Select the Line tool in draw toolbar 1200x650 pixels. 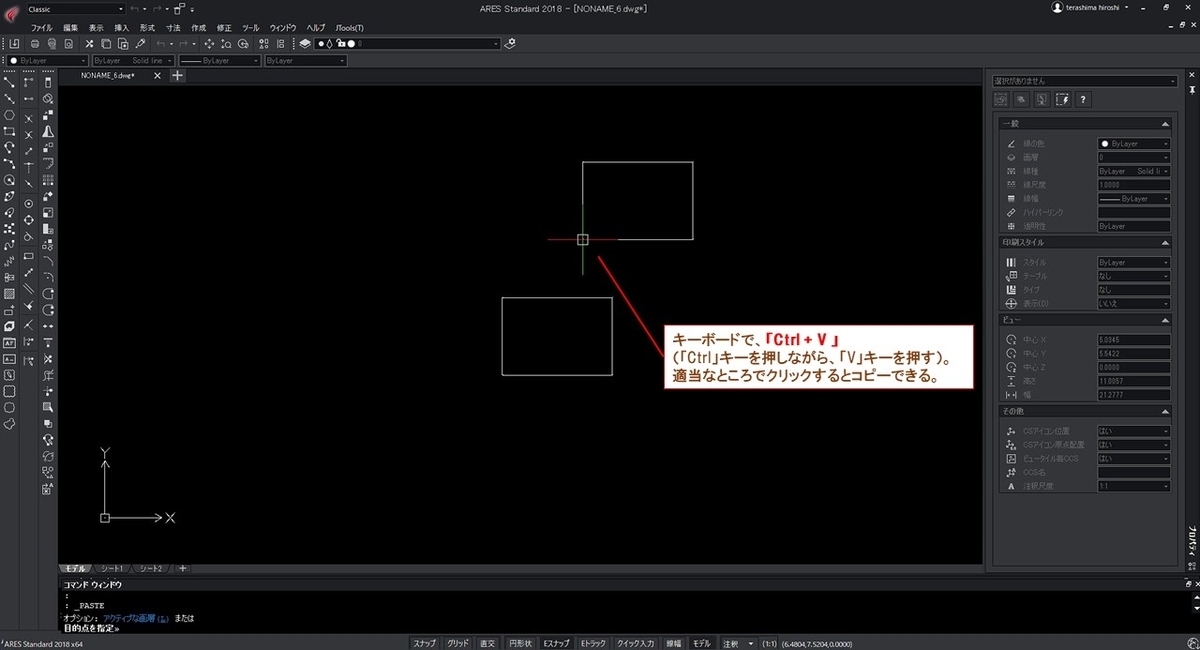coord(9,83)
